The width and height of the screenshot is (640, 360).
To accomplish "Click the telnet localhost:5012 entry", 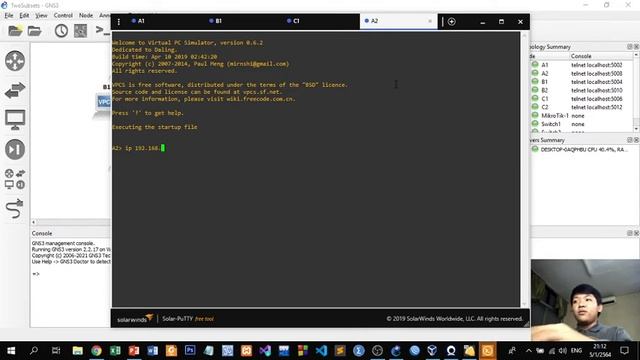I will (596, 107).
